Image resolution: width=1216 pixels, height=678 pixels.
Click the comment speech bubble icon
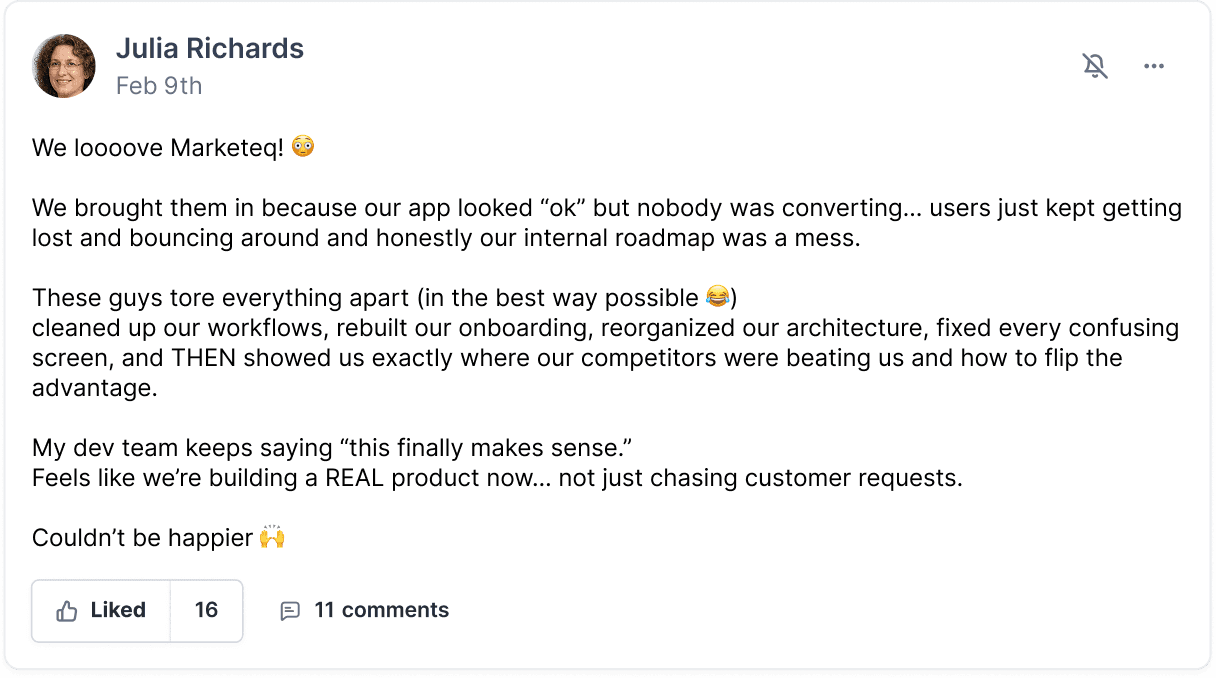[x=290, y=611]
